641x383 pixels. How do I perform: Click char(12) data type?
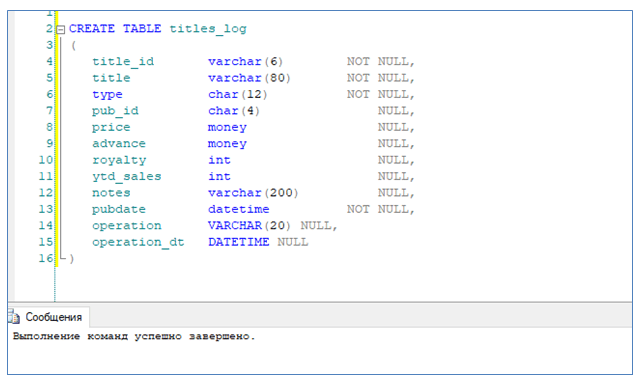pos(238,94)
